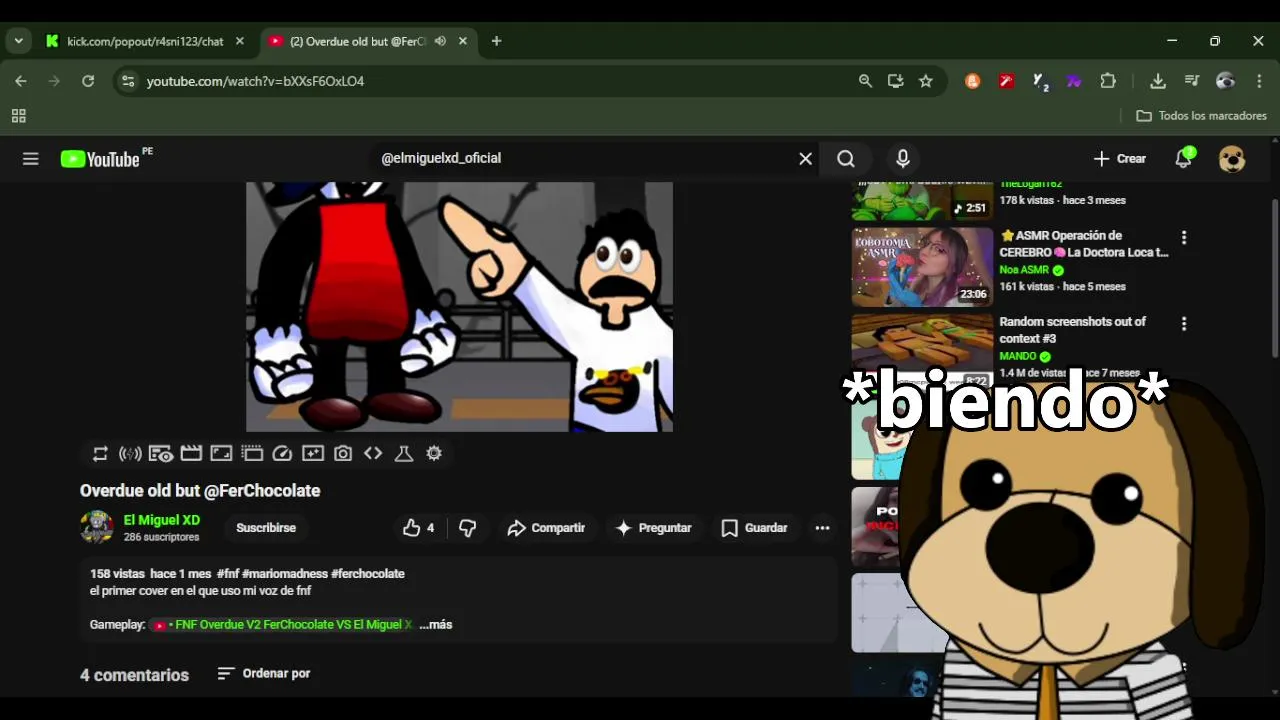The height and width of the screenshot is (720, 1280).
Task: Open the YouTube account avatar menu
Action: 1232,159
